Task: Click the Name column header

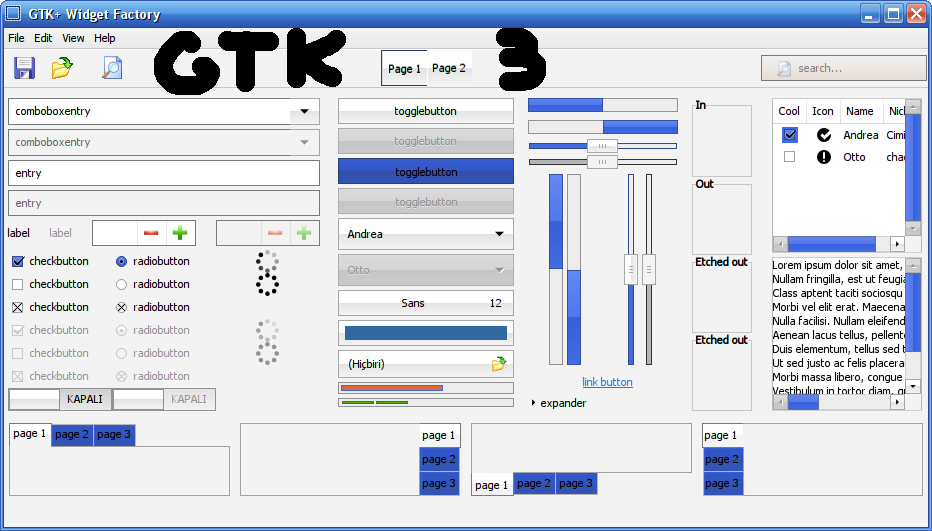Action: click(x=862, y=111)
